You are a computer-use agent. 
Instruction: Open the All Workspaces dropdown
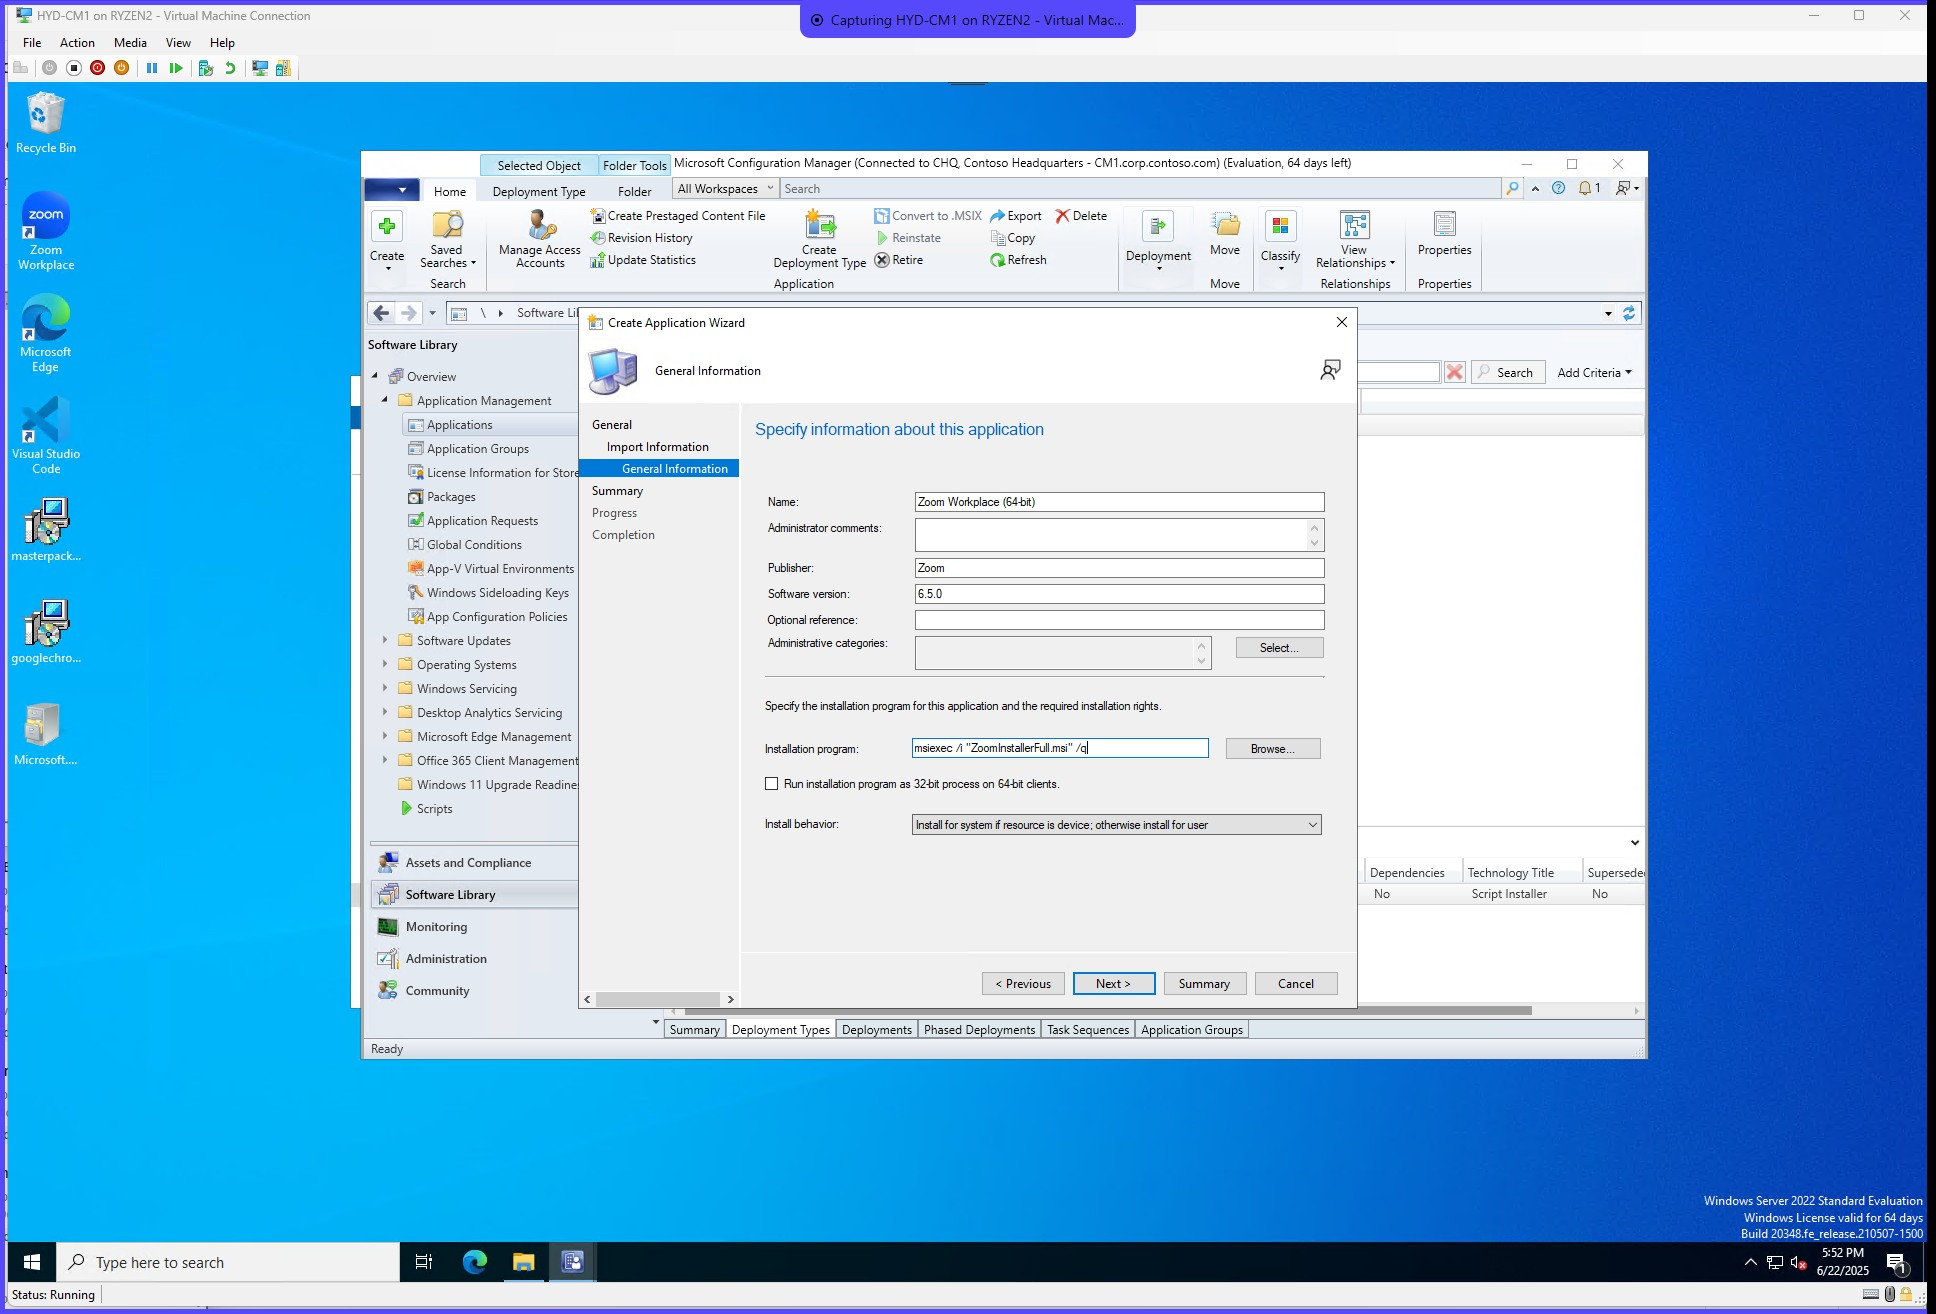click(x=726, y=189)
